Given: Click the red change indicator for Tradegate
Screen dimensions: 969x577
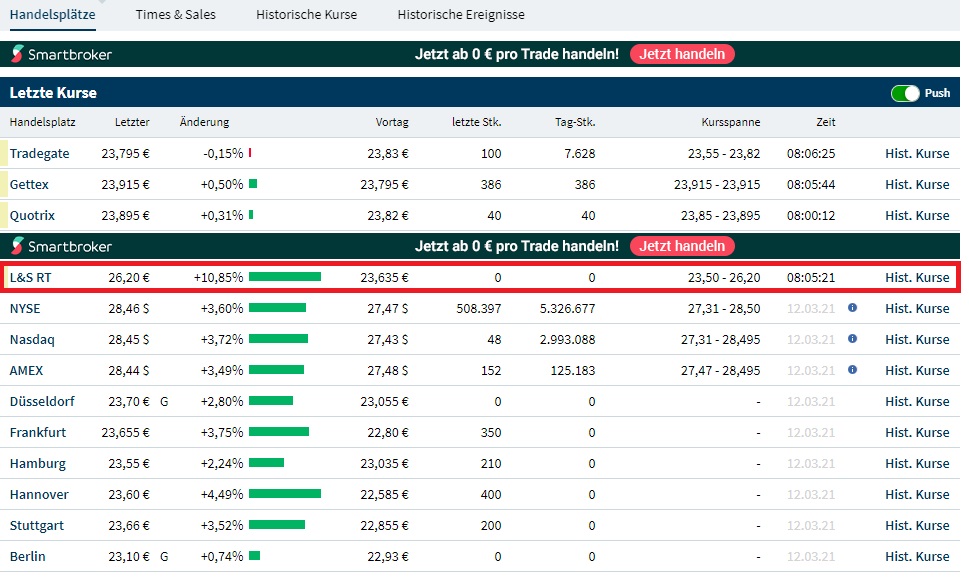Looking at the screenshot, I should (x=250, y=153).
